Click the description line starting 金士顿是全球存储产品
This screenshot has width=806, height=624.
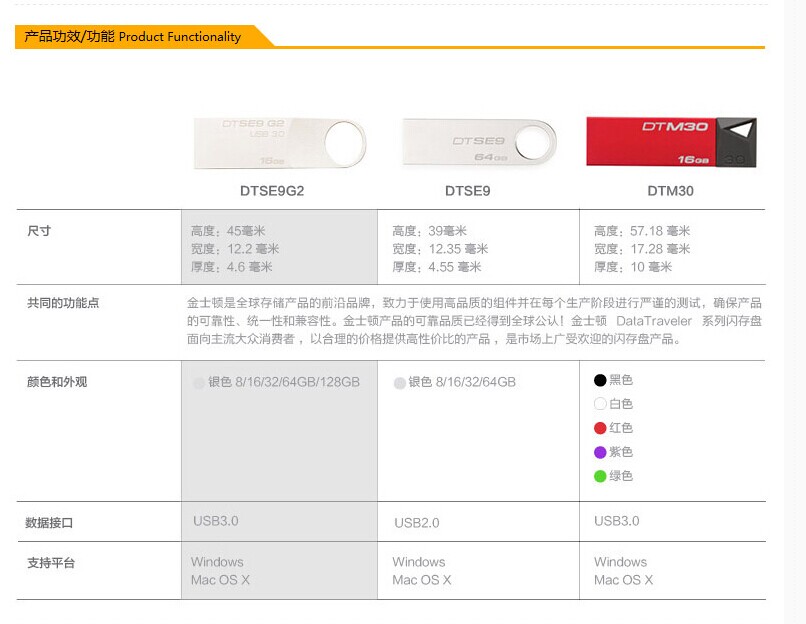(474, 303)
